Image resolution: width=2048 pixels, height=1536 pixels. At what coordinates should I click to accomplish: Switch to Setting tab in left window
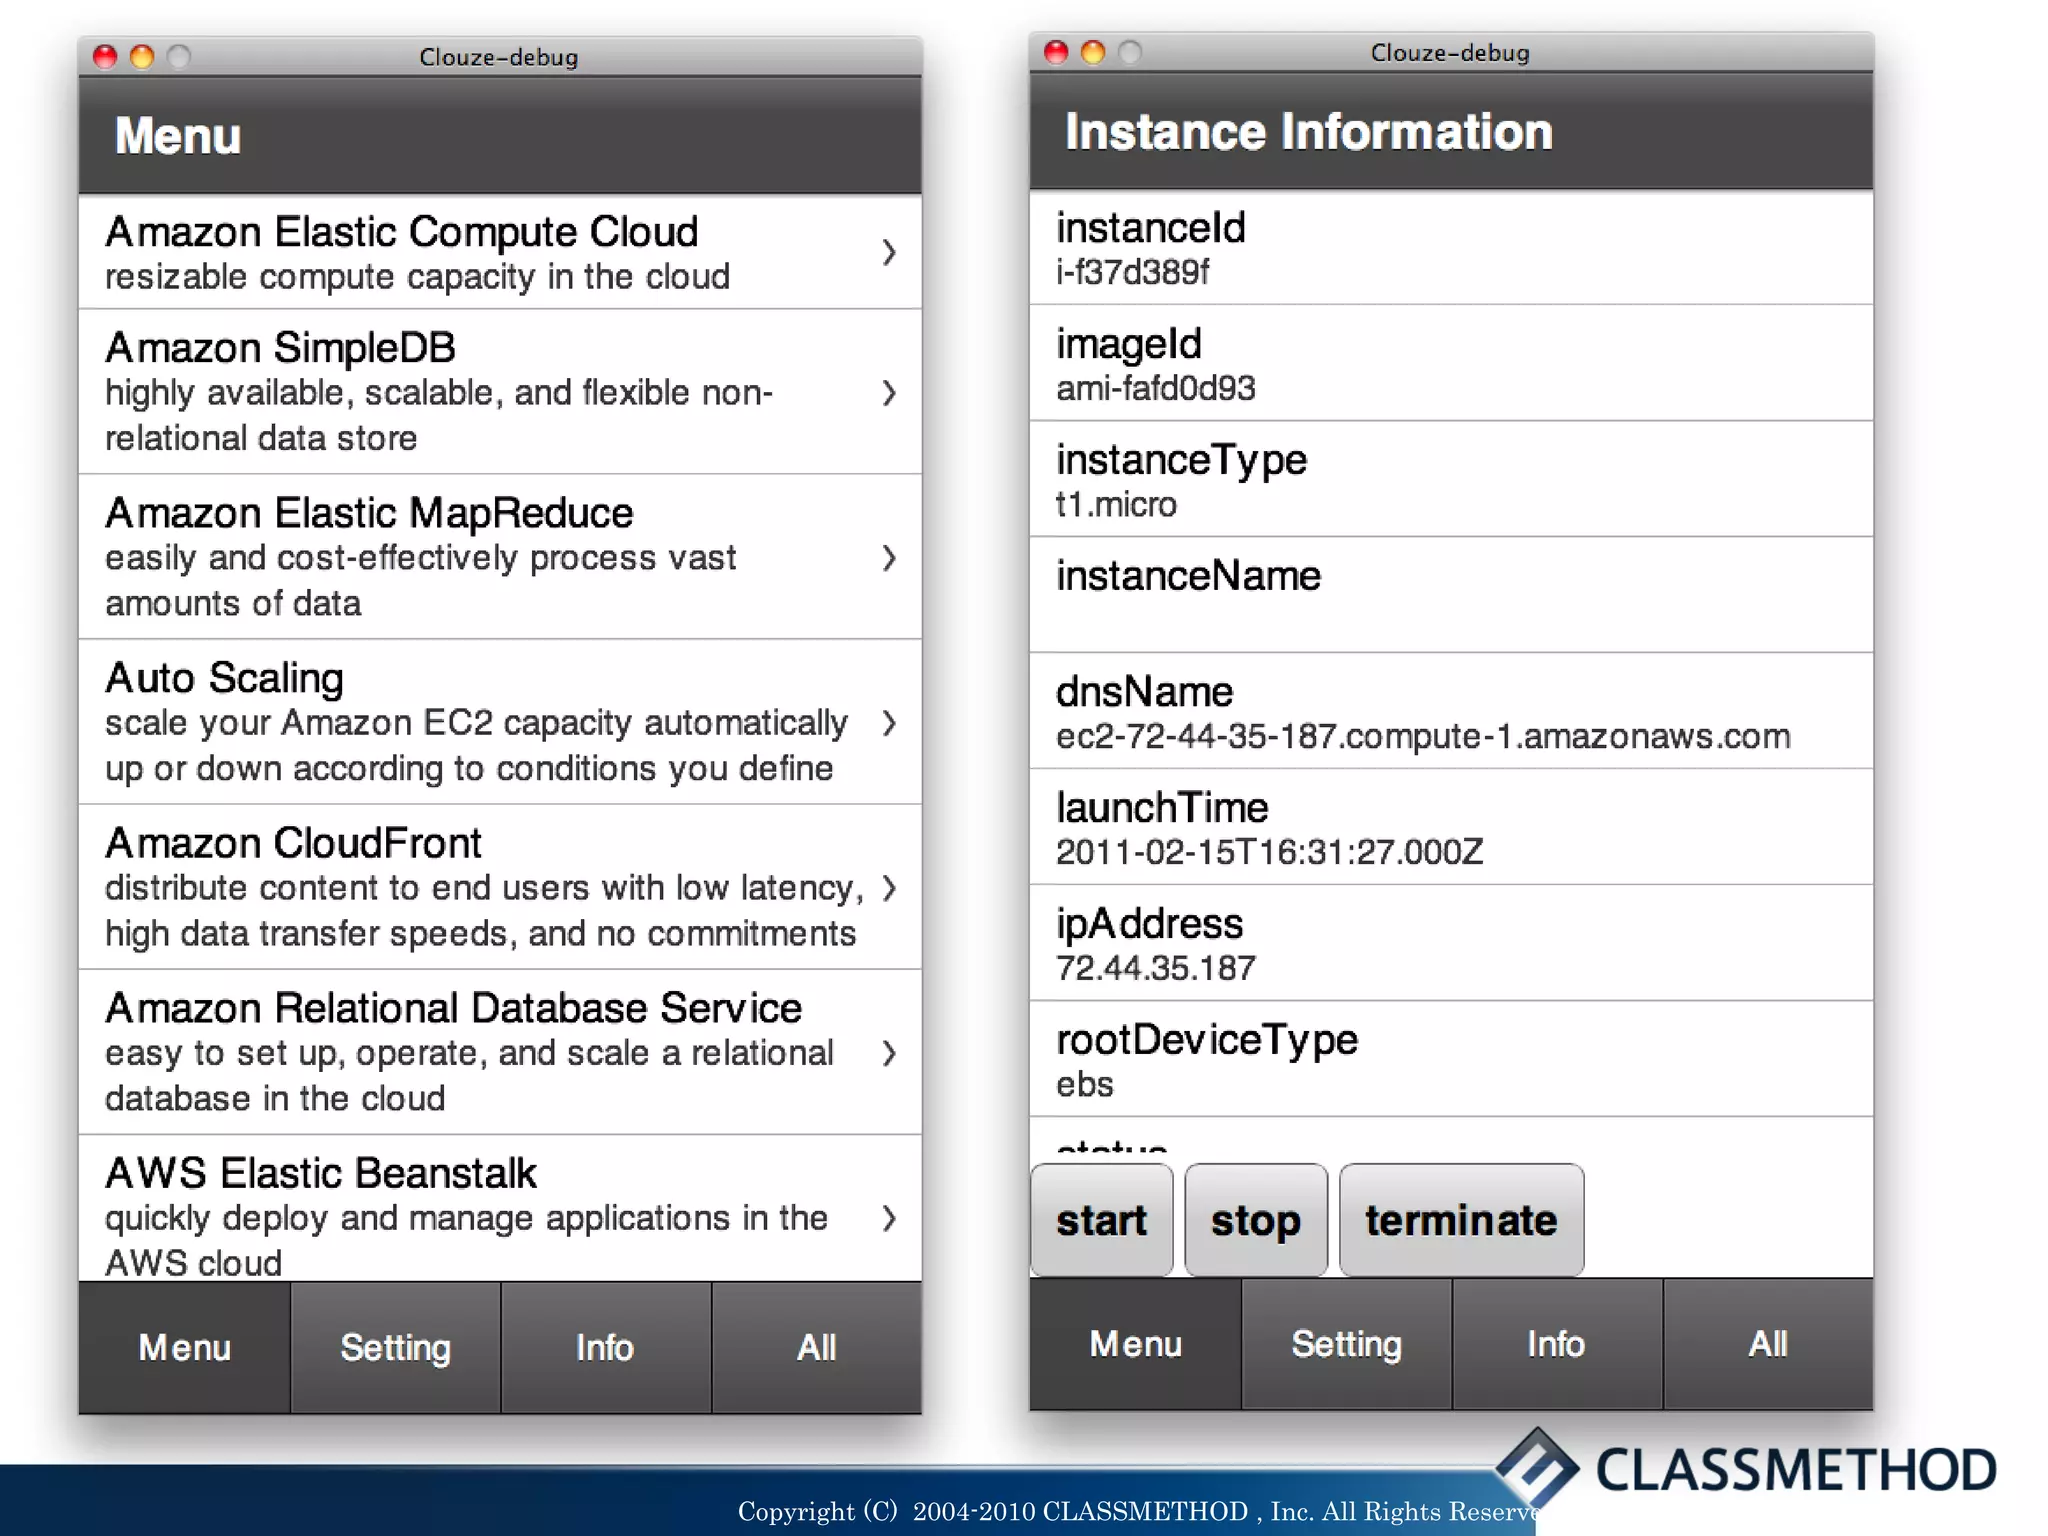click(x=395, y=1347)
